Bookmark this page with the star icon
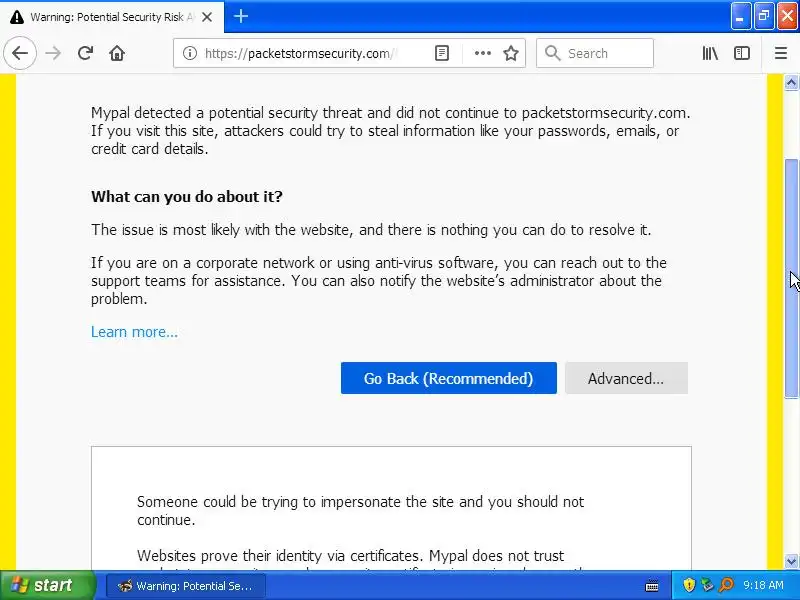This screenshot has height=600, width=800. pos(511,53)
